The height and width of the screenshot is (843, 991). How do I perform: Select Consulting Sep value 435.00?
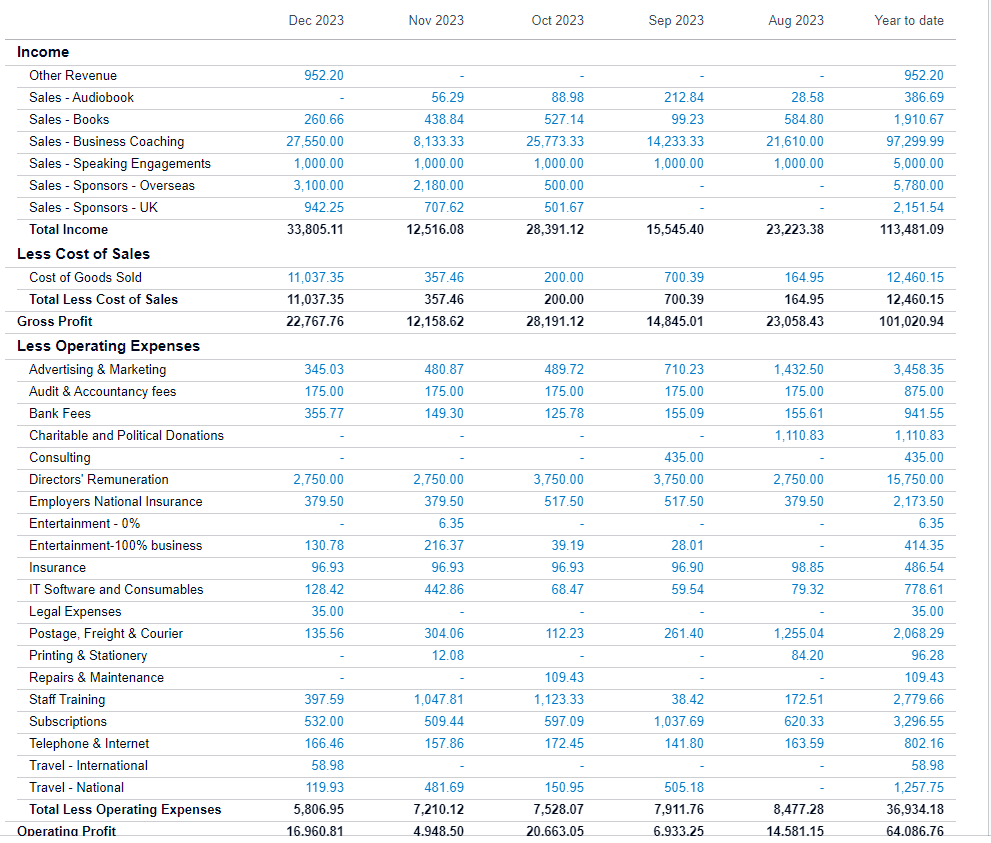pyautogui.click(x=684, y=458)
